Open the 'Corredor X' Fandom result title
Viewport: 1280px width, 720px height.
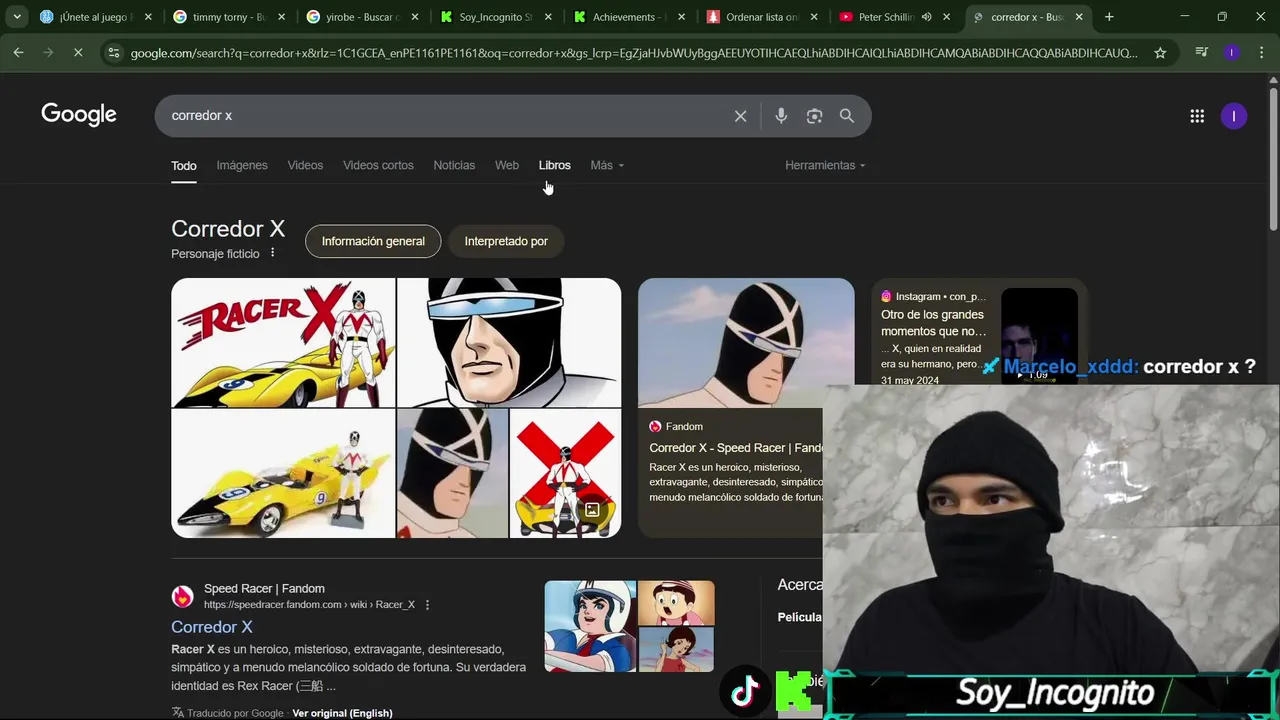212,627
